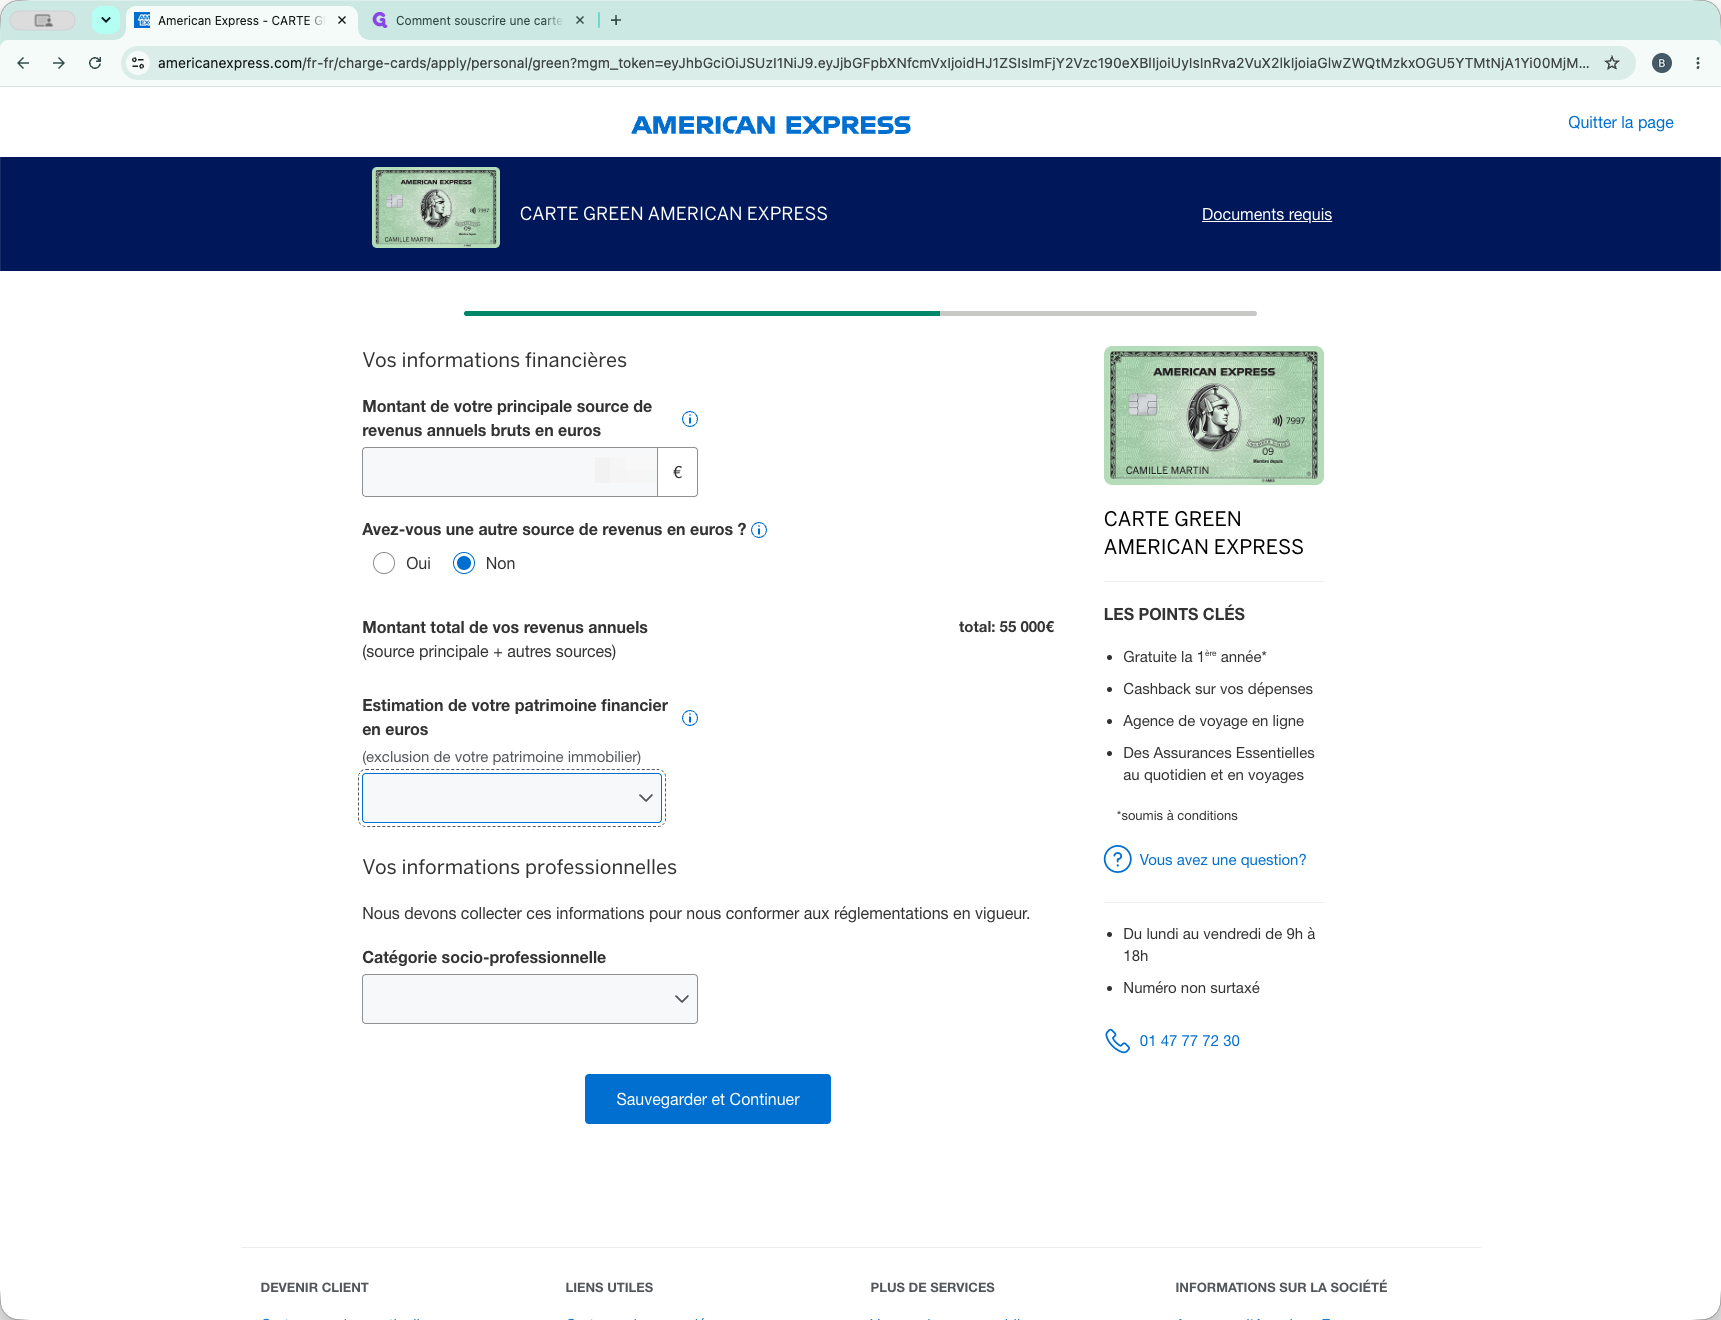Click info icon beside patrimoine financier

(x=690, y=718)
